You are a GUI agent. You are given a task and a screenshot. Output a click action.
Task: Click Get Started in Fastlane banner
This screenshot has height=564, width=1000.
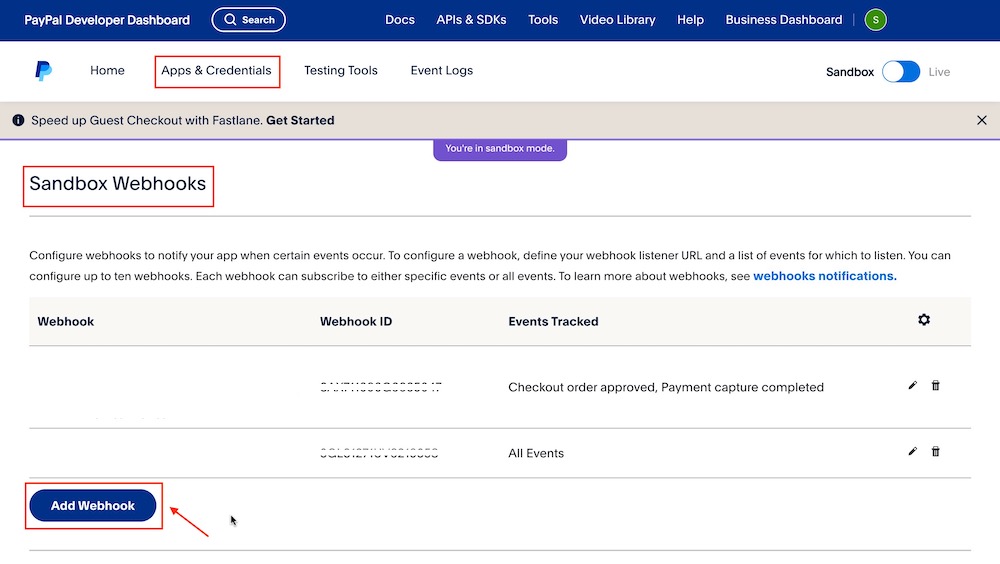pos(300,120)
